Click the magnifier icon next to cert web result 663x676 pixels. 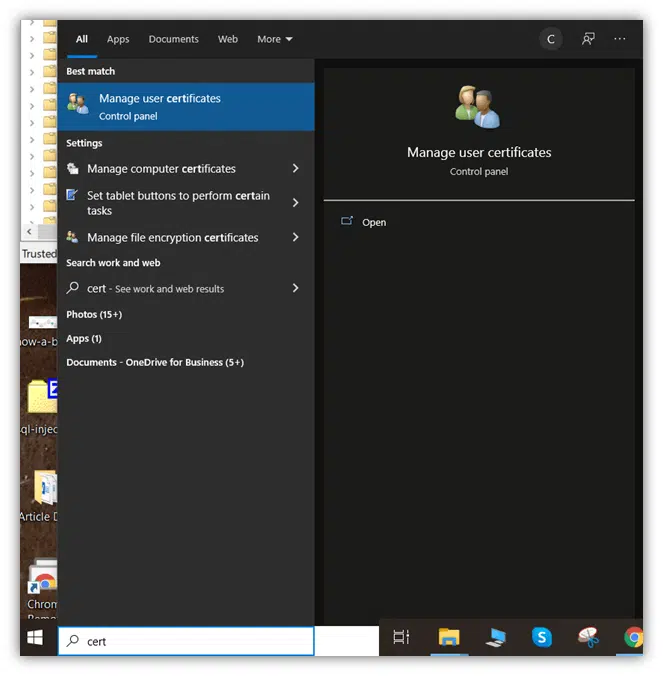[72, 288]
